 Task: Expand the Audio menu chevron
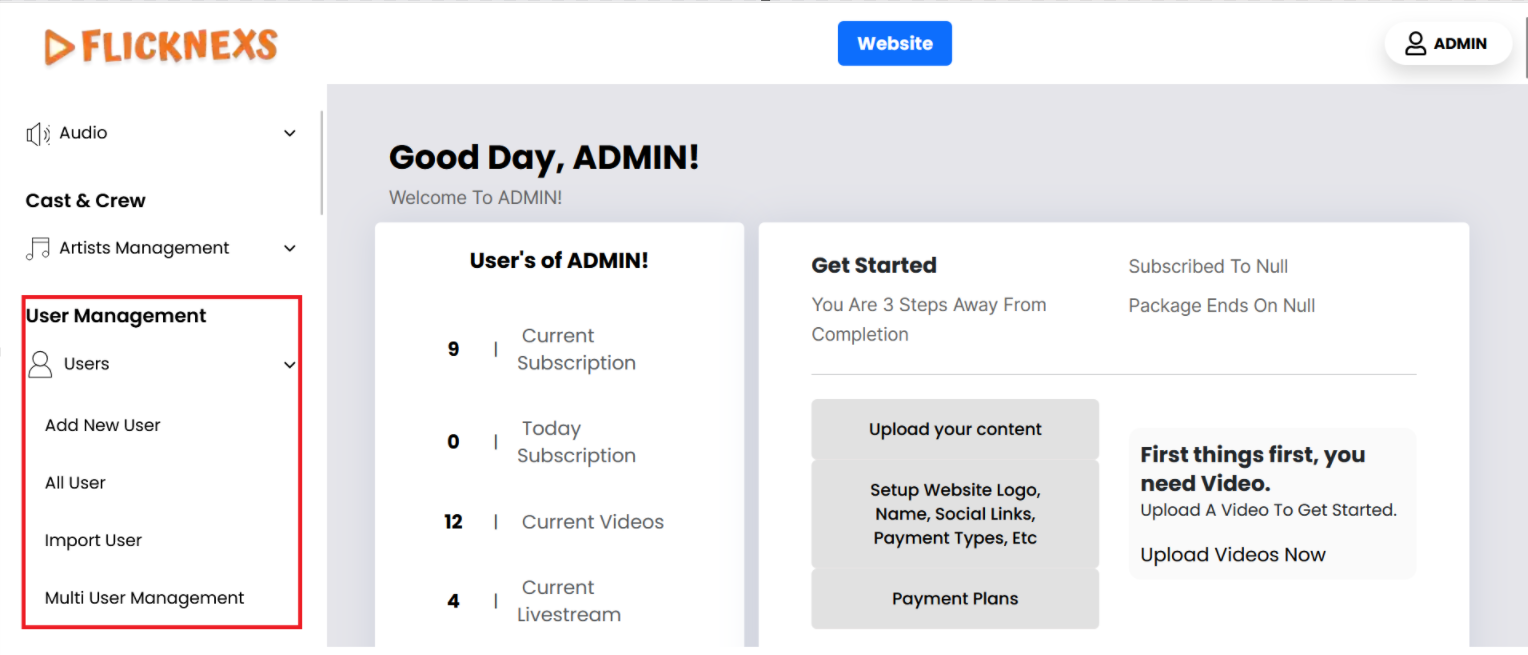(x=290, y=134)
